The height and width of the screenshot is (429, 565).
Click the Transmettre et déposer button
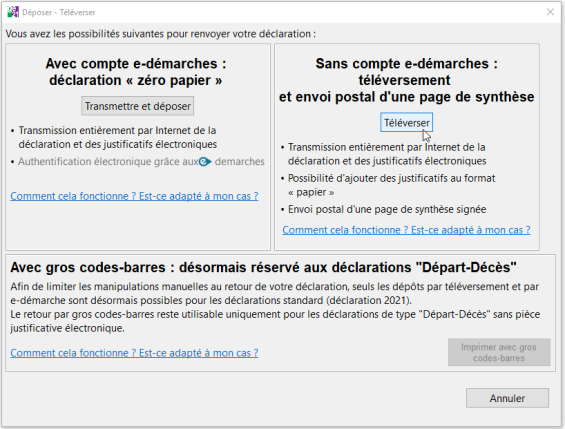pos(138,106)
